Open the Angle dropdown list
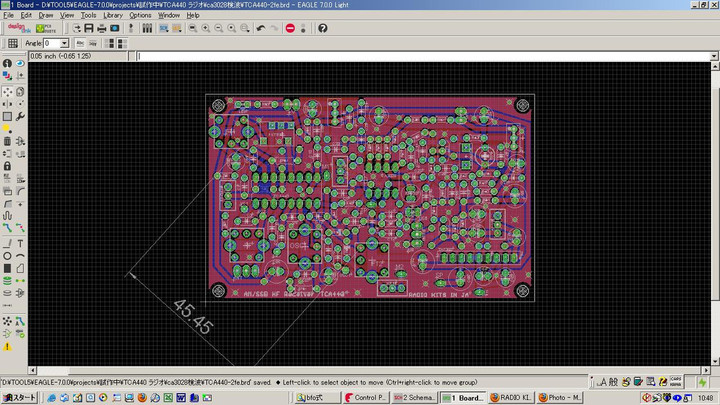Screen dimensions: 720x405 coord(64,43)
